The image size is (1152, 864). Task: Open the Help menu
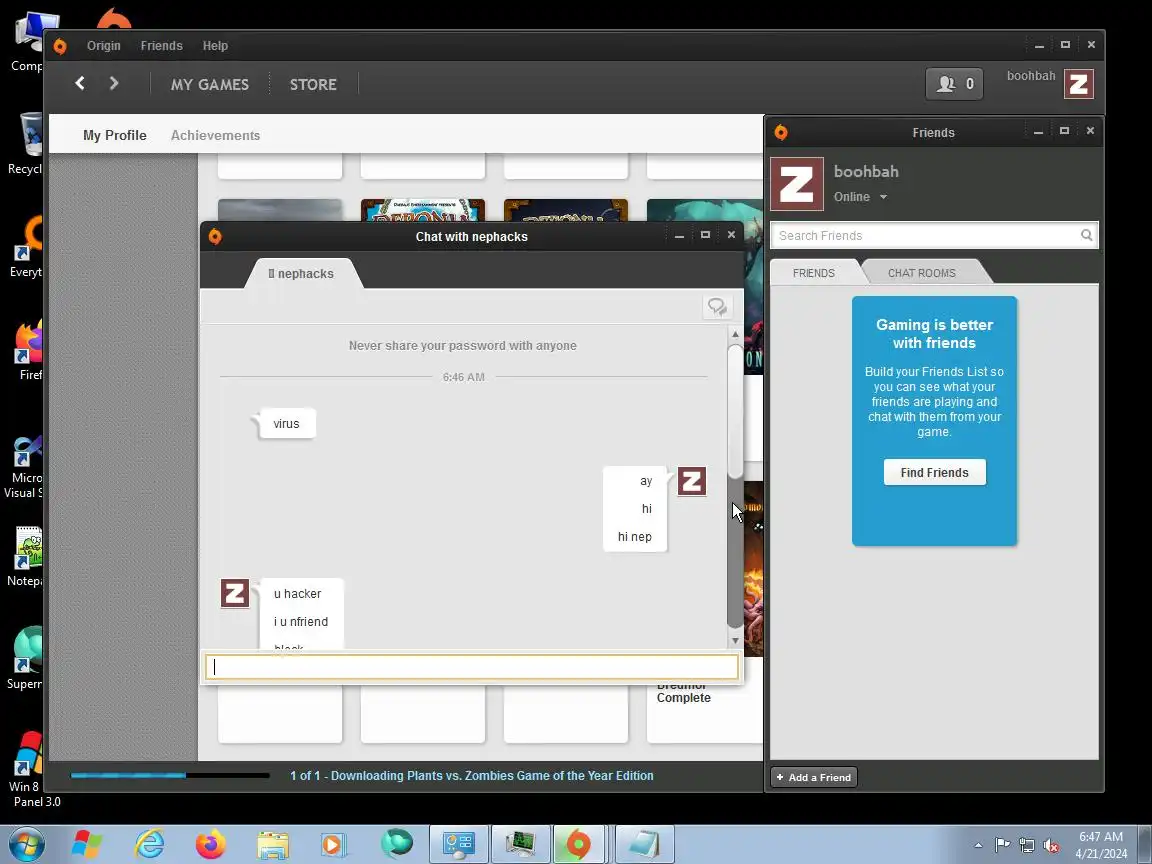click(x=215, y=46)
